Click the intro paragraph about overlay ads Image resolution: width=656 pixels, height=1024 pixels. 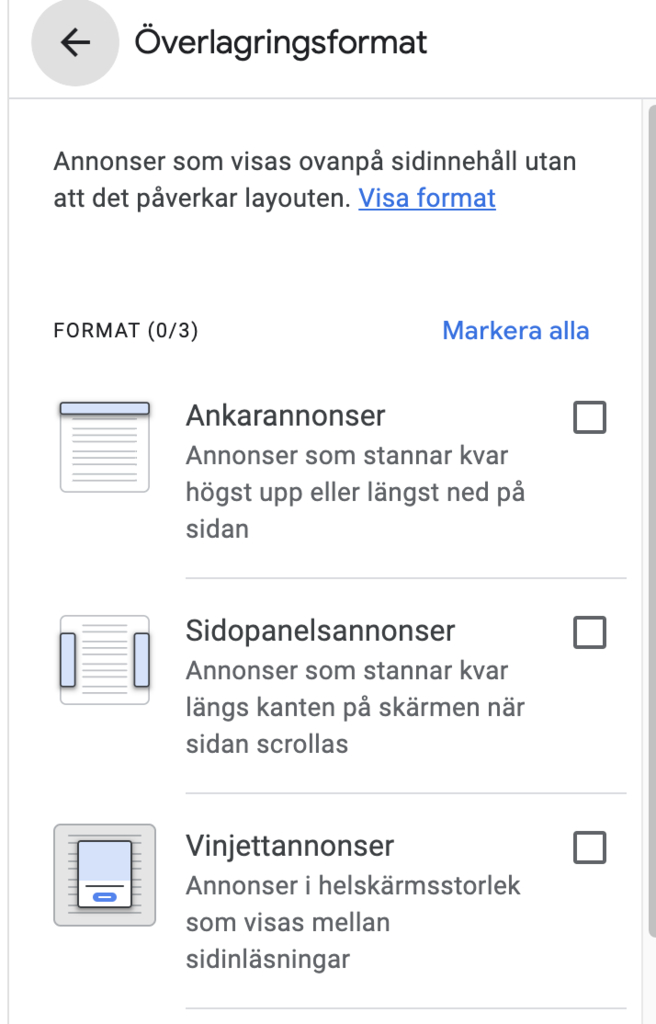pyautogui.click(x=314, y=179)
